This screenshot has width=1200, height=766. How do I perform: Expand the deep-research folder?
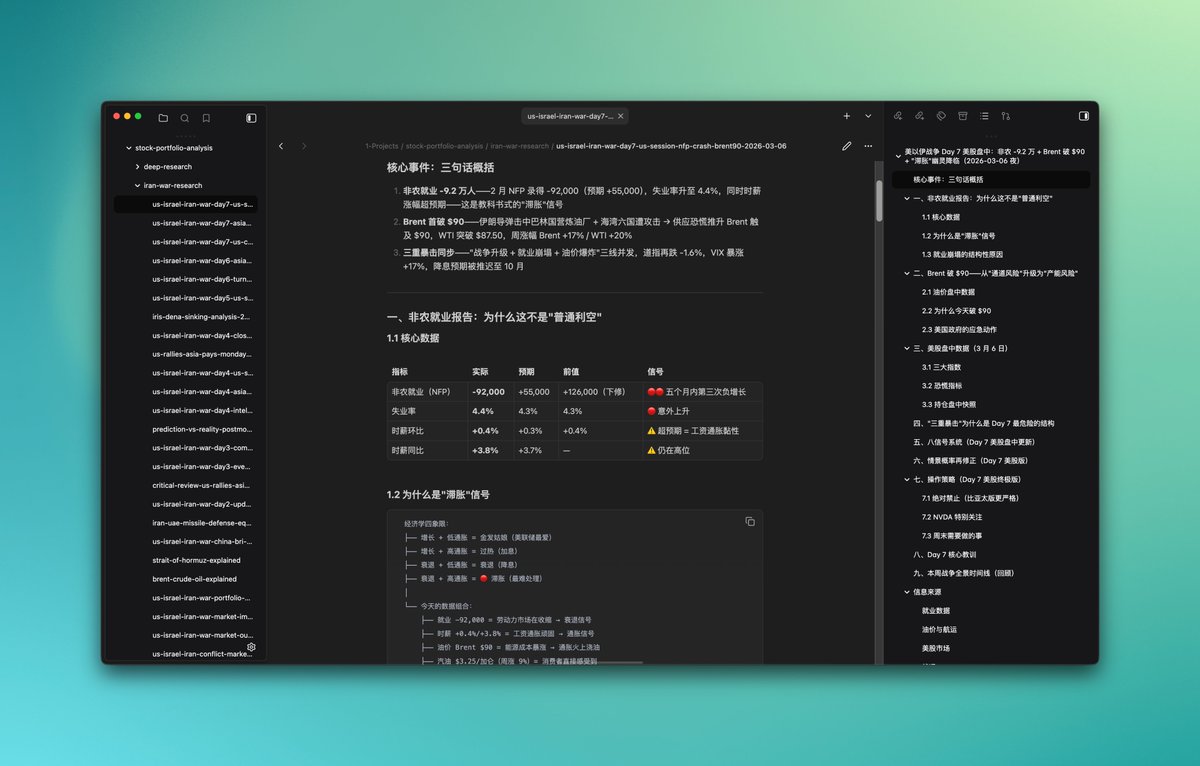pos(137,167)
